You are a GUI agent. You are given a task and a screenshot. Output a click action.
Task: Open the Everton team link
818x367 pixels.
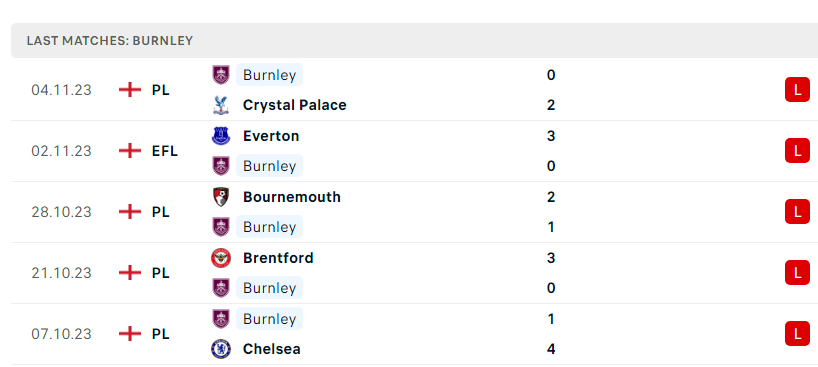click(271, 136)
